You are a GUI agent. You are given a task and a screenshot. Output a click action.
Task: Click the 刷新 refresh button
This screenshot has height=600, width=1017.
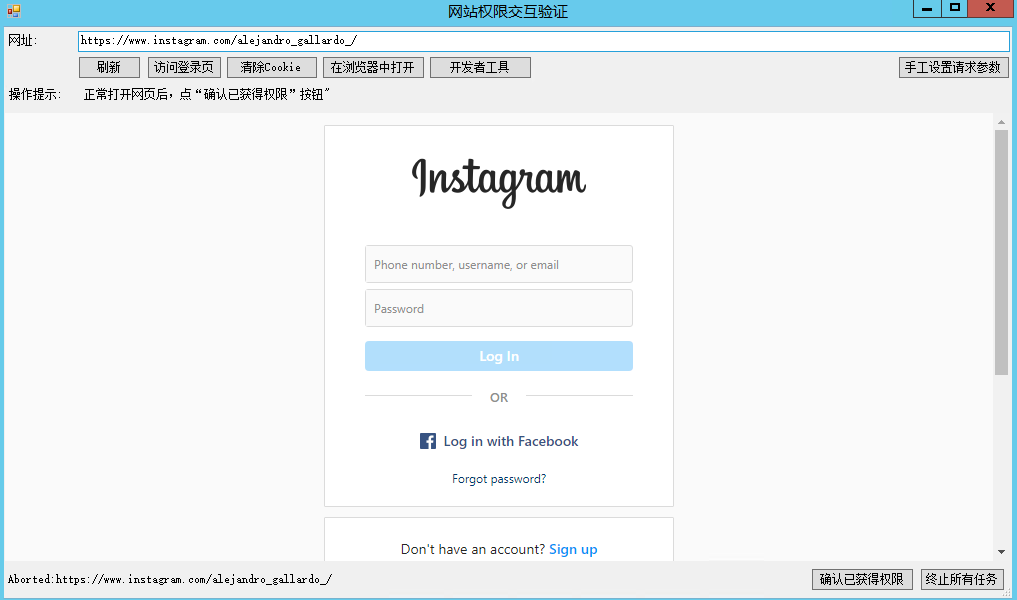click(109, 67)
